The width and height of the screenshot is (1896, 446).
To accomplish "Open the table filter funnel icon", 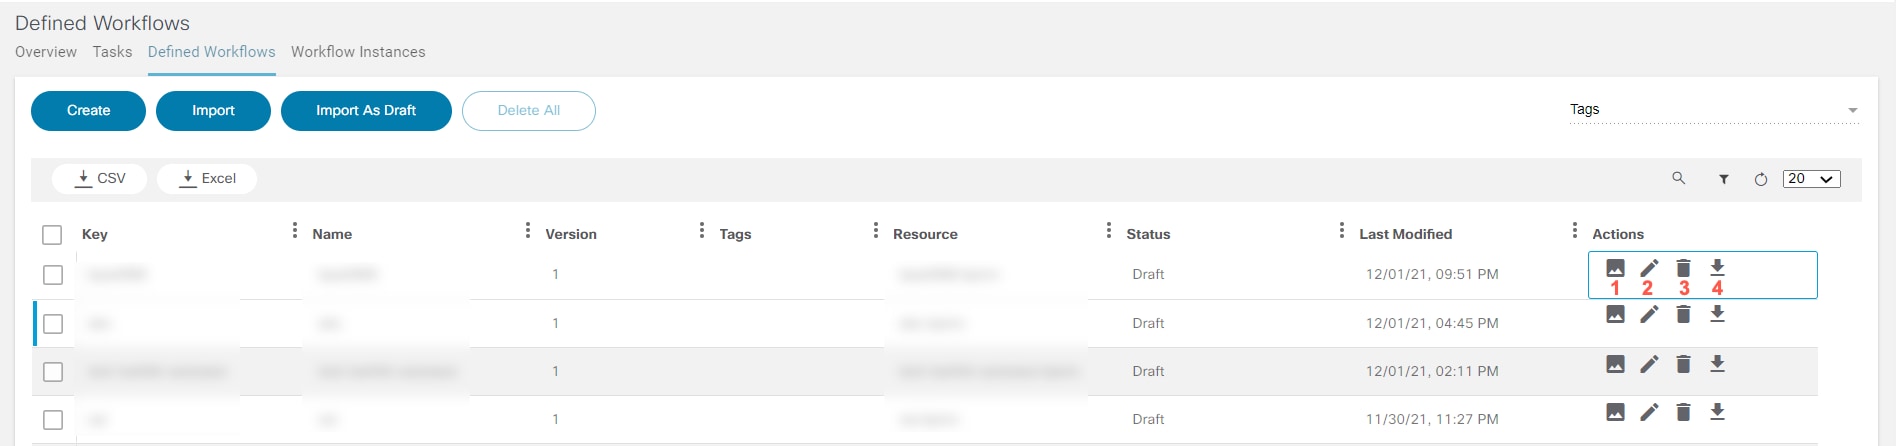I will 1724,179.
